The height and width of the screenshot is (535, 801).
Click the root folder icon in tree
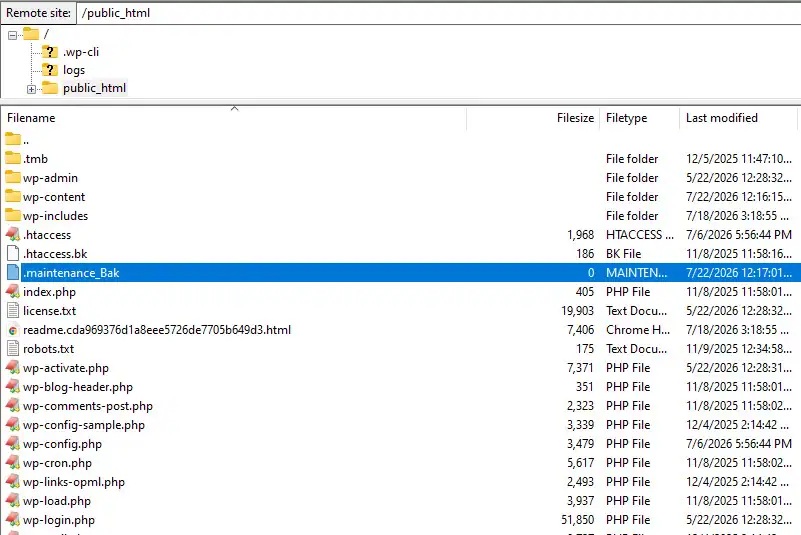[31, 34]
